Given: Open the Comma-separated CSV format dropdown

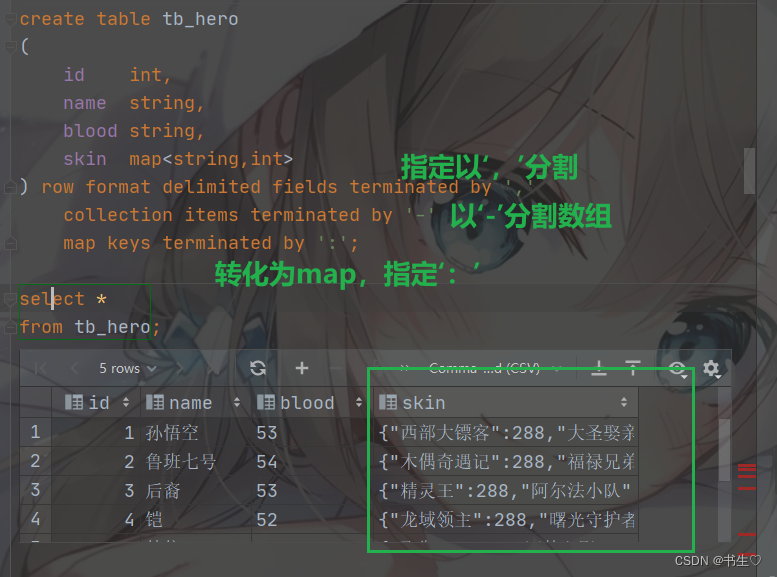Looking at the screenshot, I should (495, 368).
